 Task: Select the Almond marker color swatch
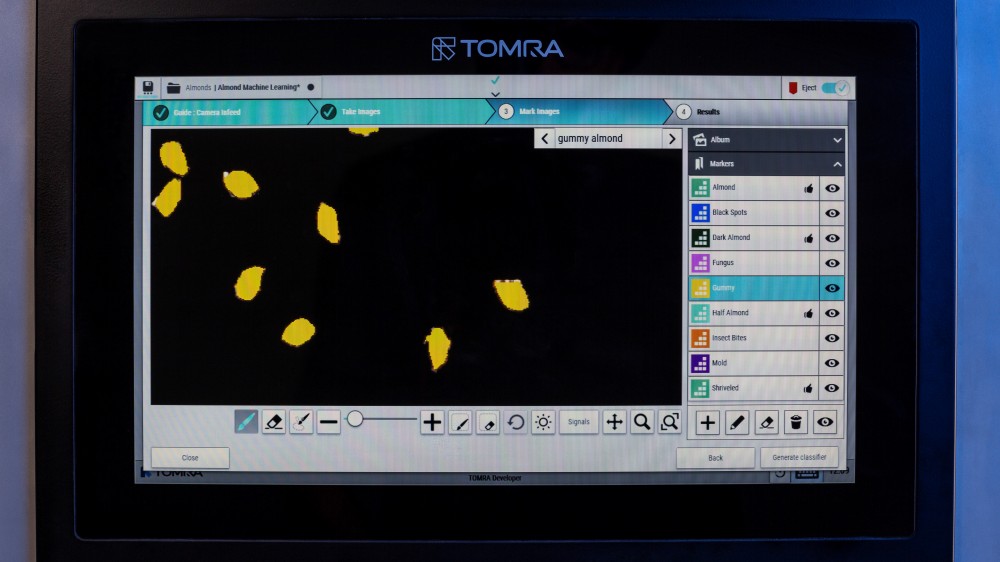point(700,188)
